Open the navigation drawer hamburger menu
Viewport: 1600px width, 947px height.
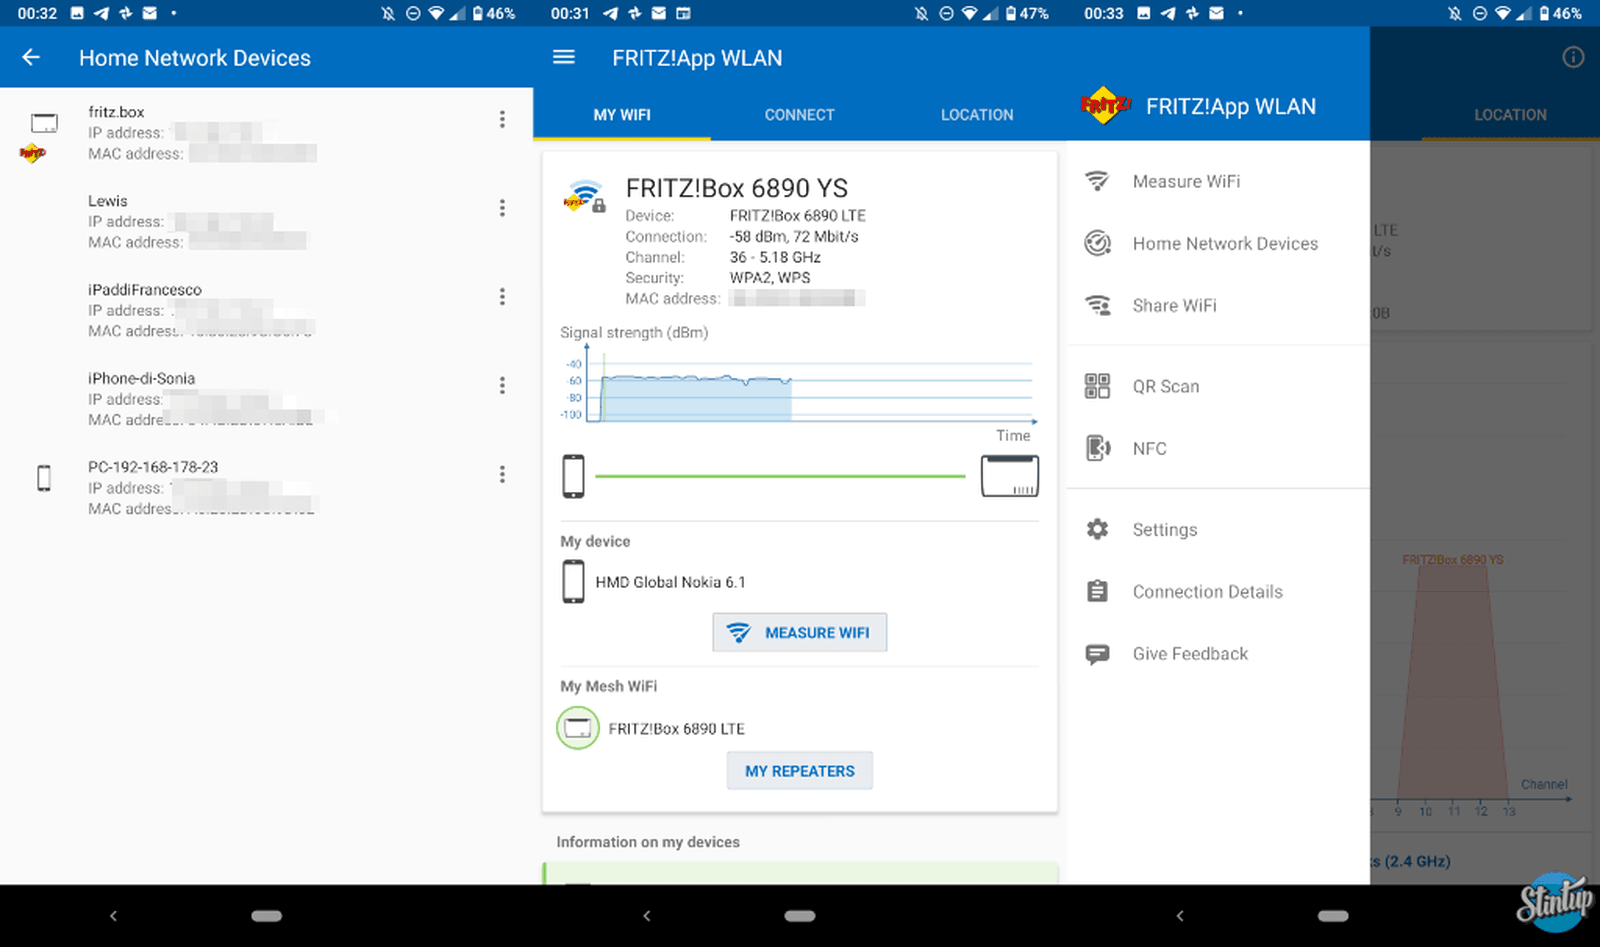click(564, 57)
